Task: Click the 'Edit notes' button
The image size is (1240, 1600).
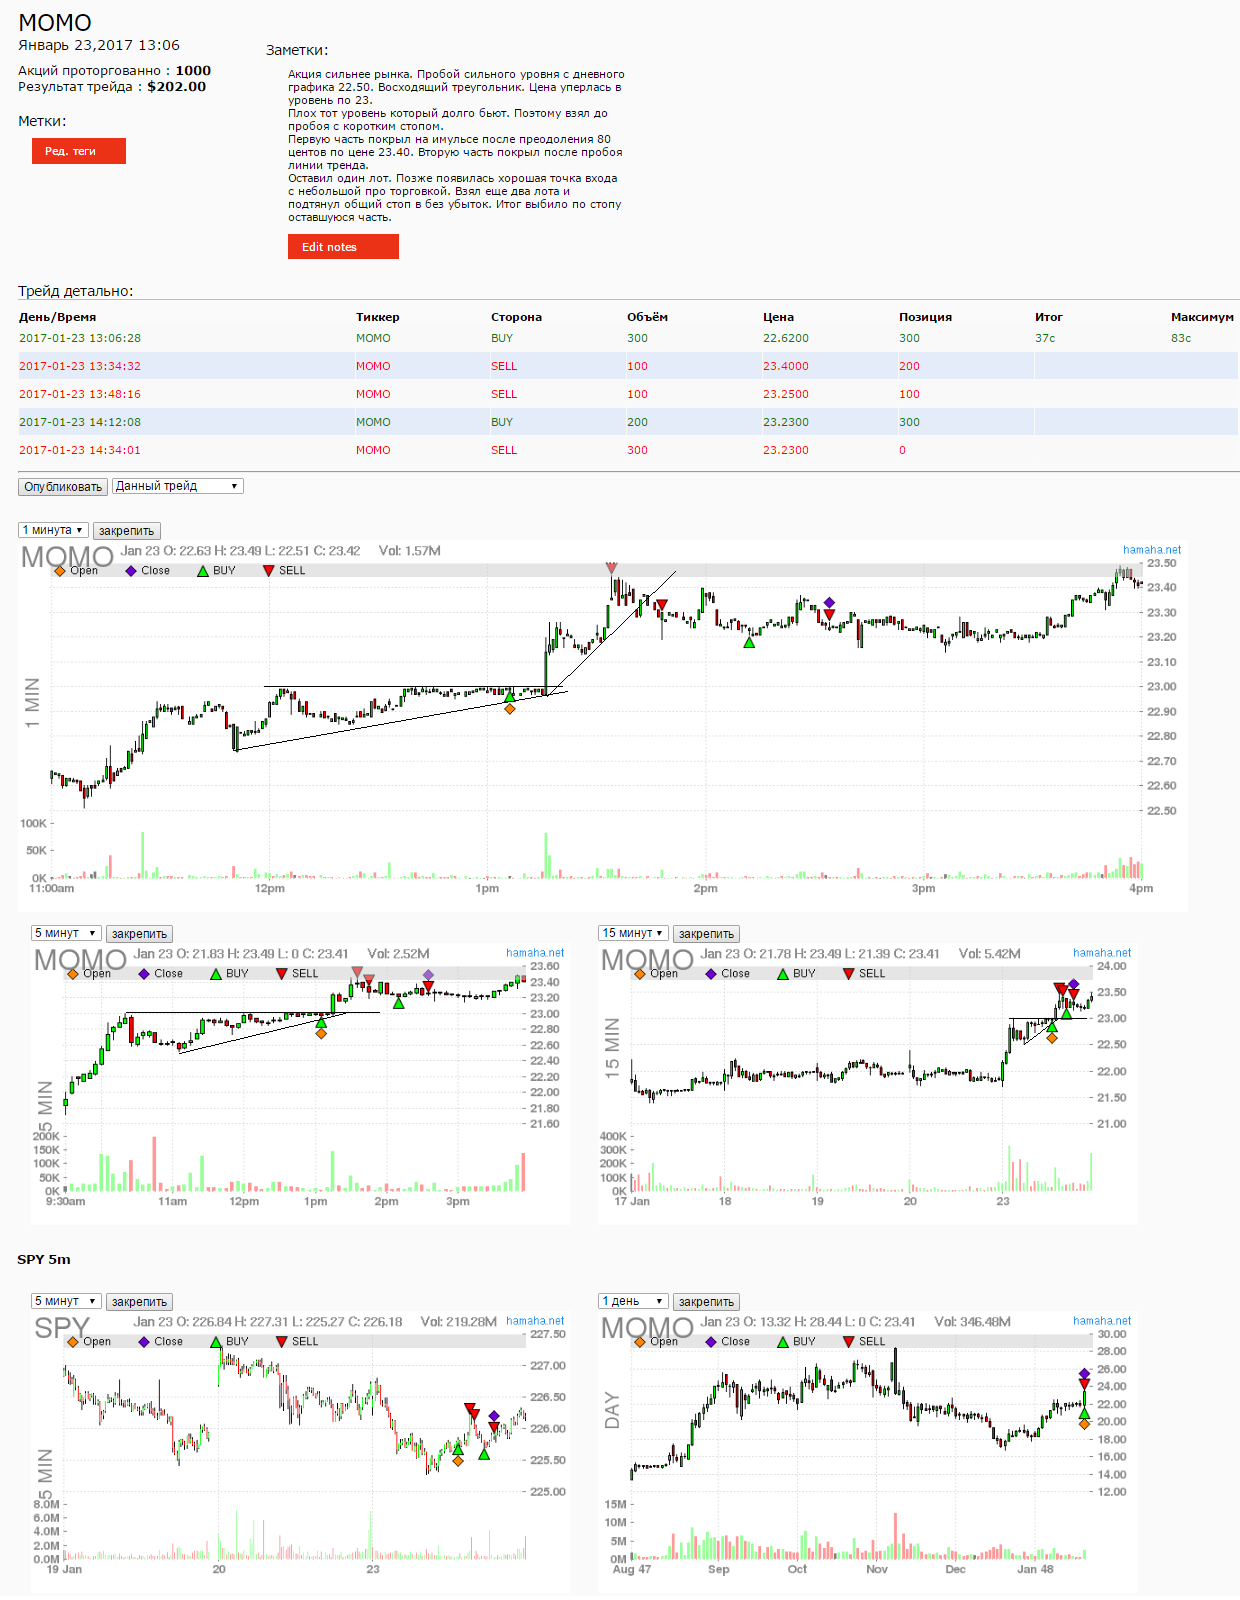Action: [x=343, y=247]
